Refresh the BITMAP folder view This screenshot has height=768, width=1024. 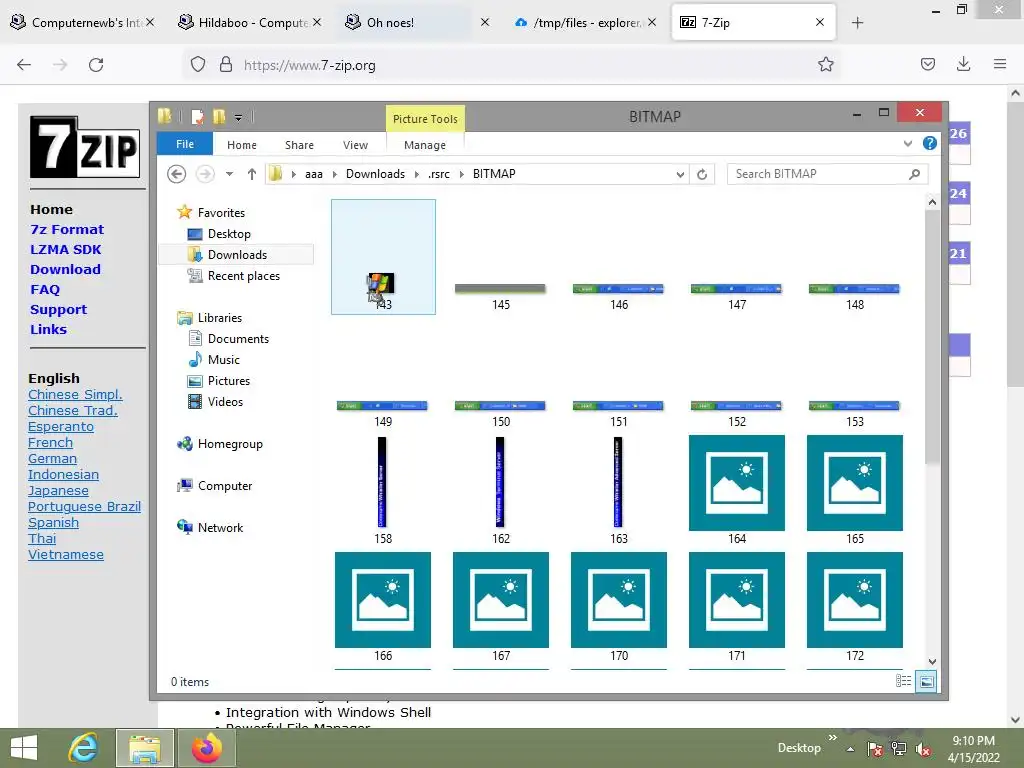[702, 174]
